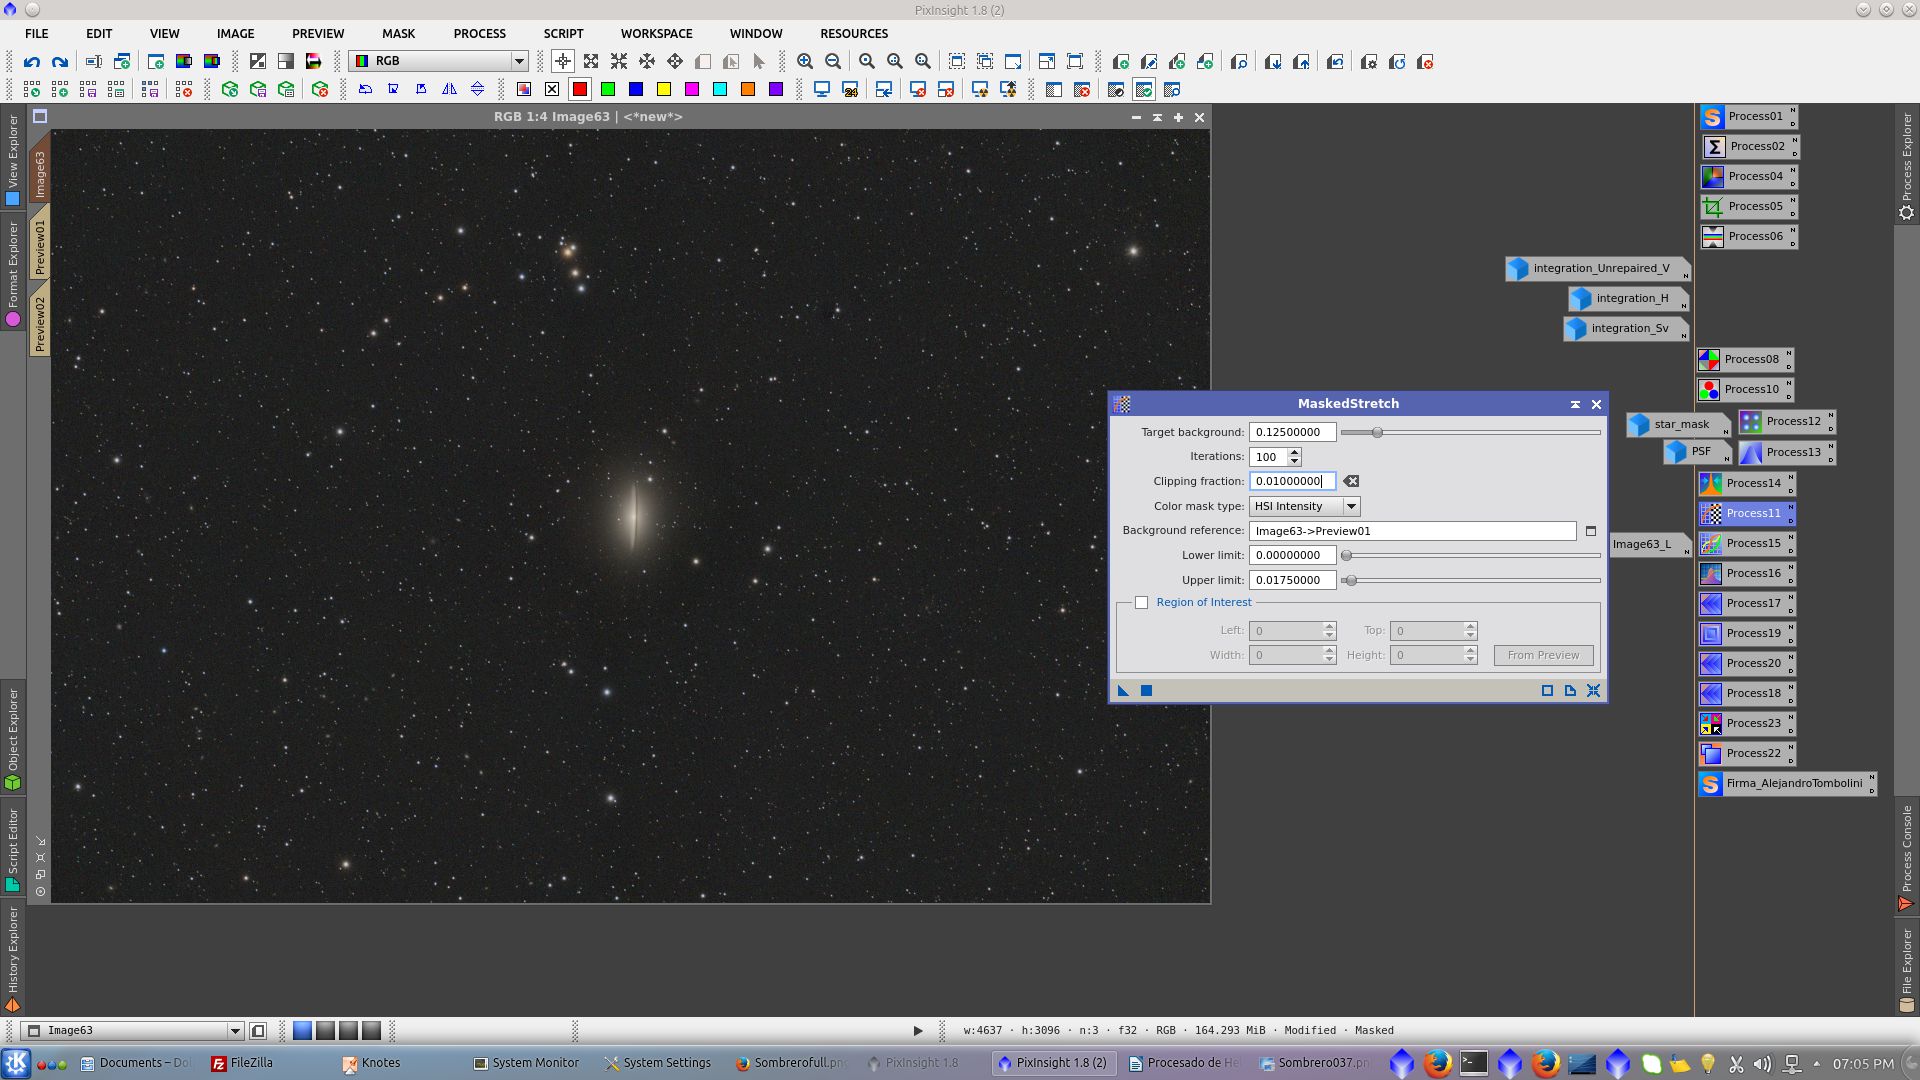Open MaskedStretch documentation browser icon

(1570, 690)
